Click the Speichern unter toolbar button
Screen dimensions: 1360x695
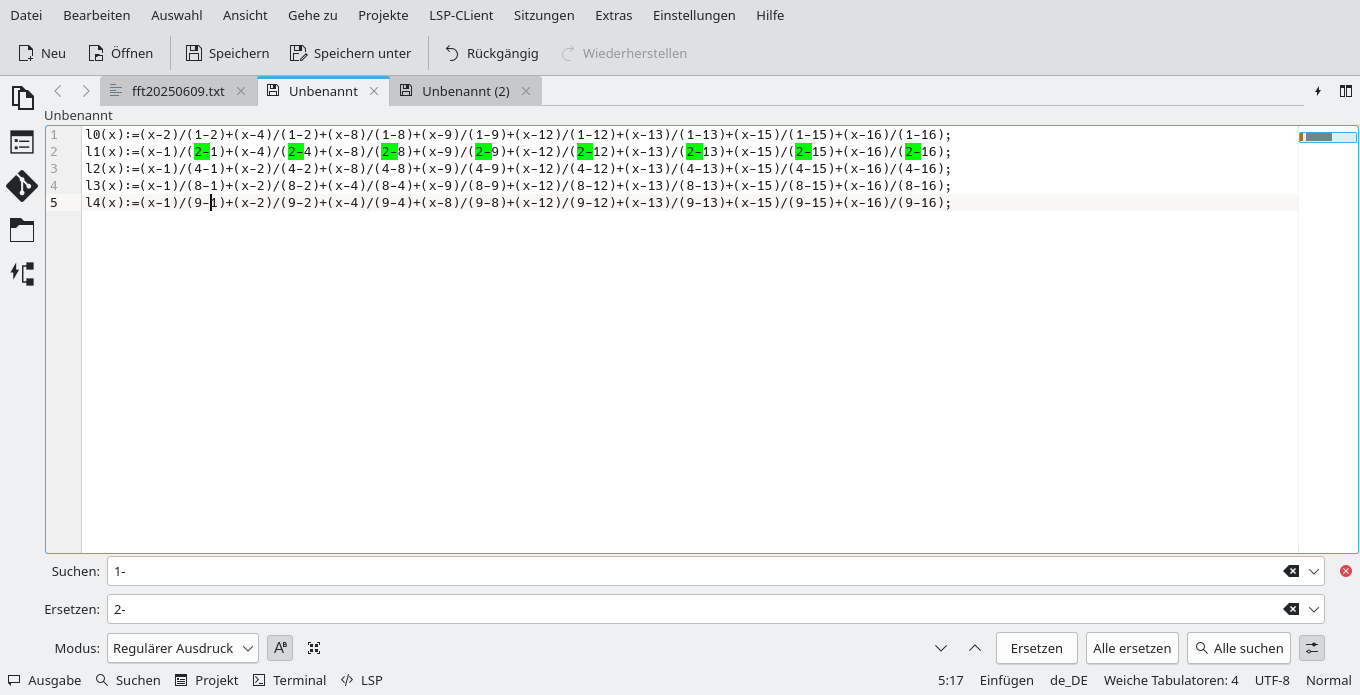point(350,53)
